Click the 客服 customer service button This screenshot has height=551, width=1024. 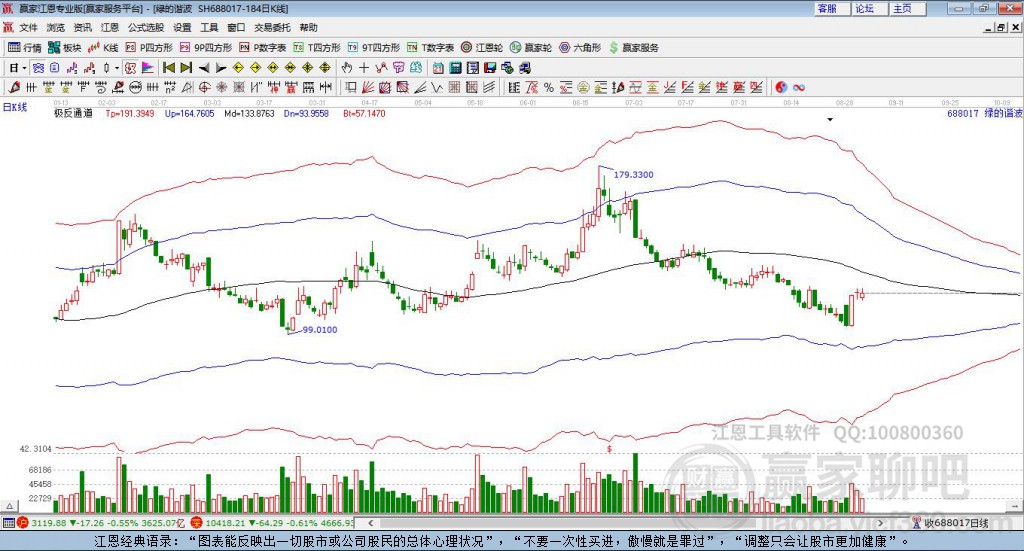(x=831, y=8)
